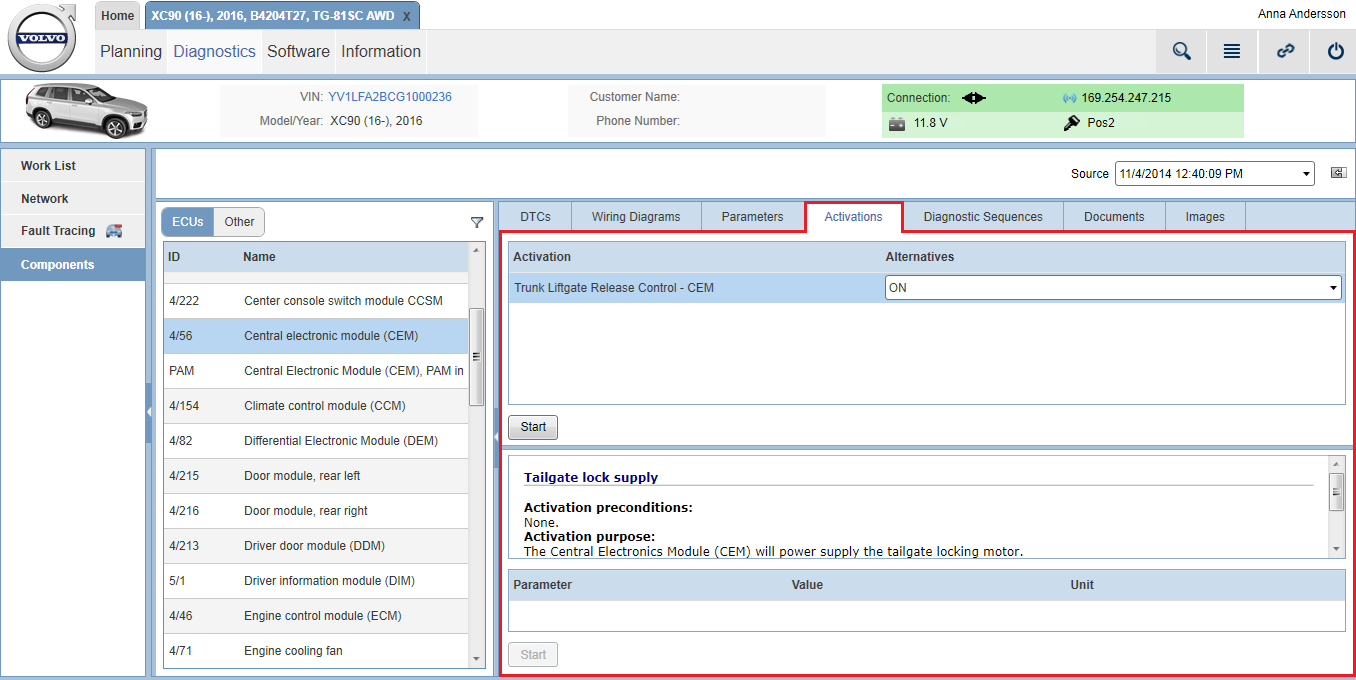1356x680 pixels.
Task: Open Fault Tracing in sidebar
Action: pyautogui.click(x=73, y=231)
